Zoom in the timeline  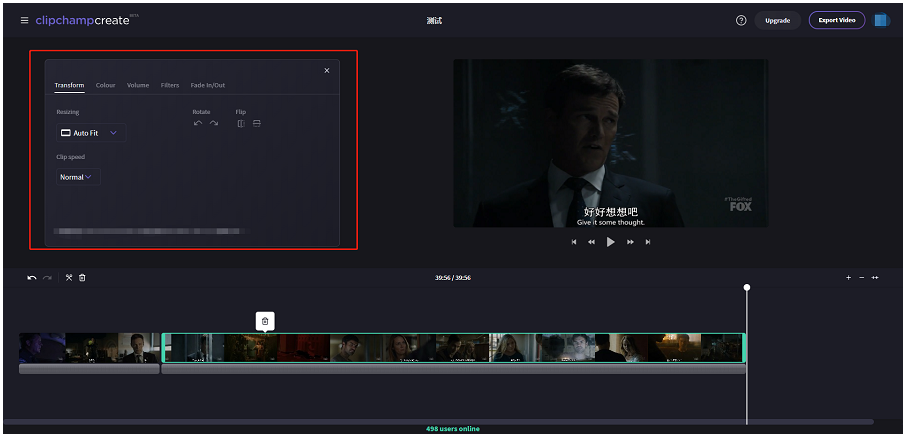click(848, 278)
